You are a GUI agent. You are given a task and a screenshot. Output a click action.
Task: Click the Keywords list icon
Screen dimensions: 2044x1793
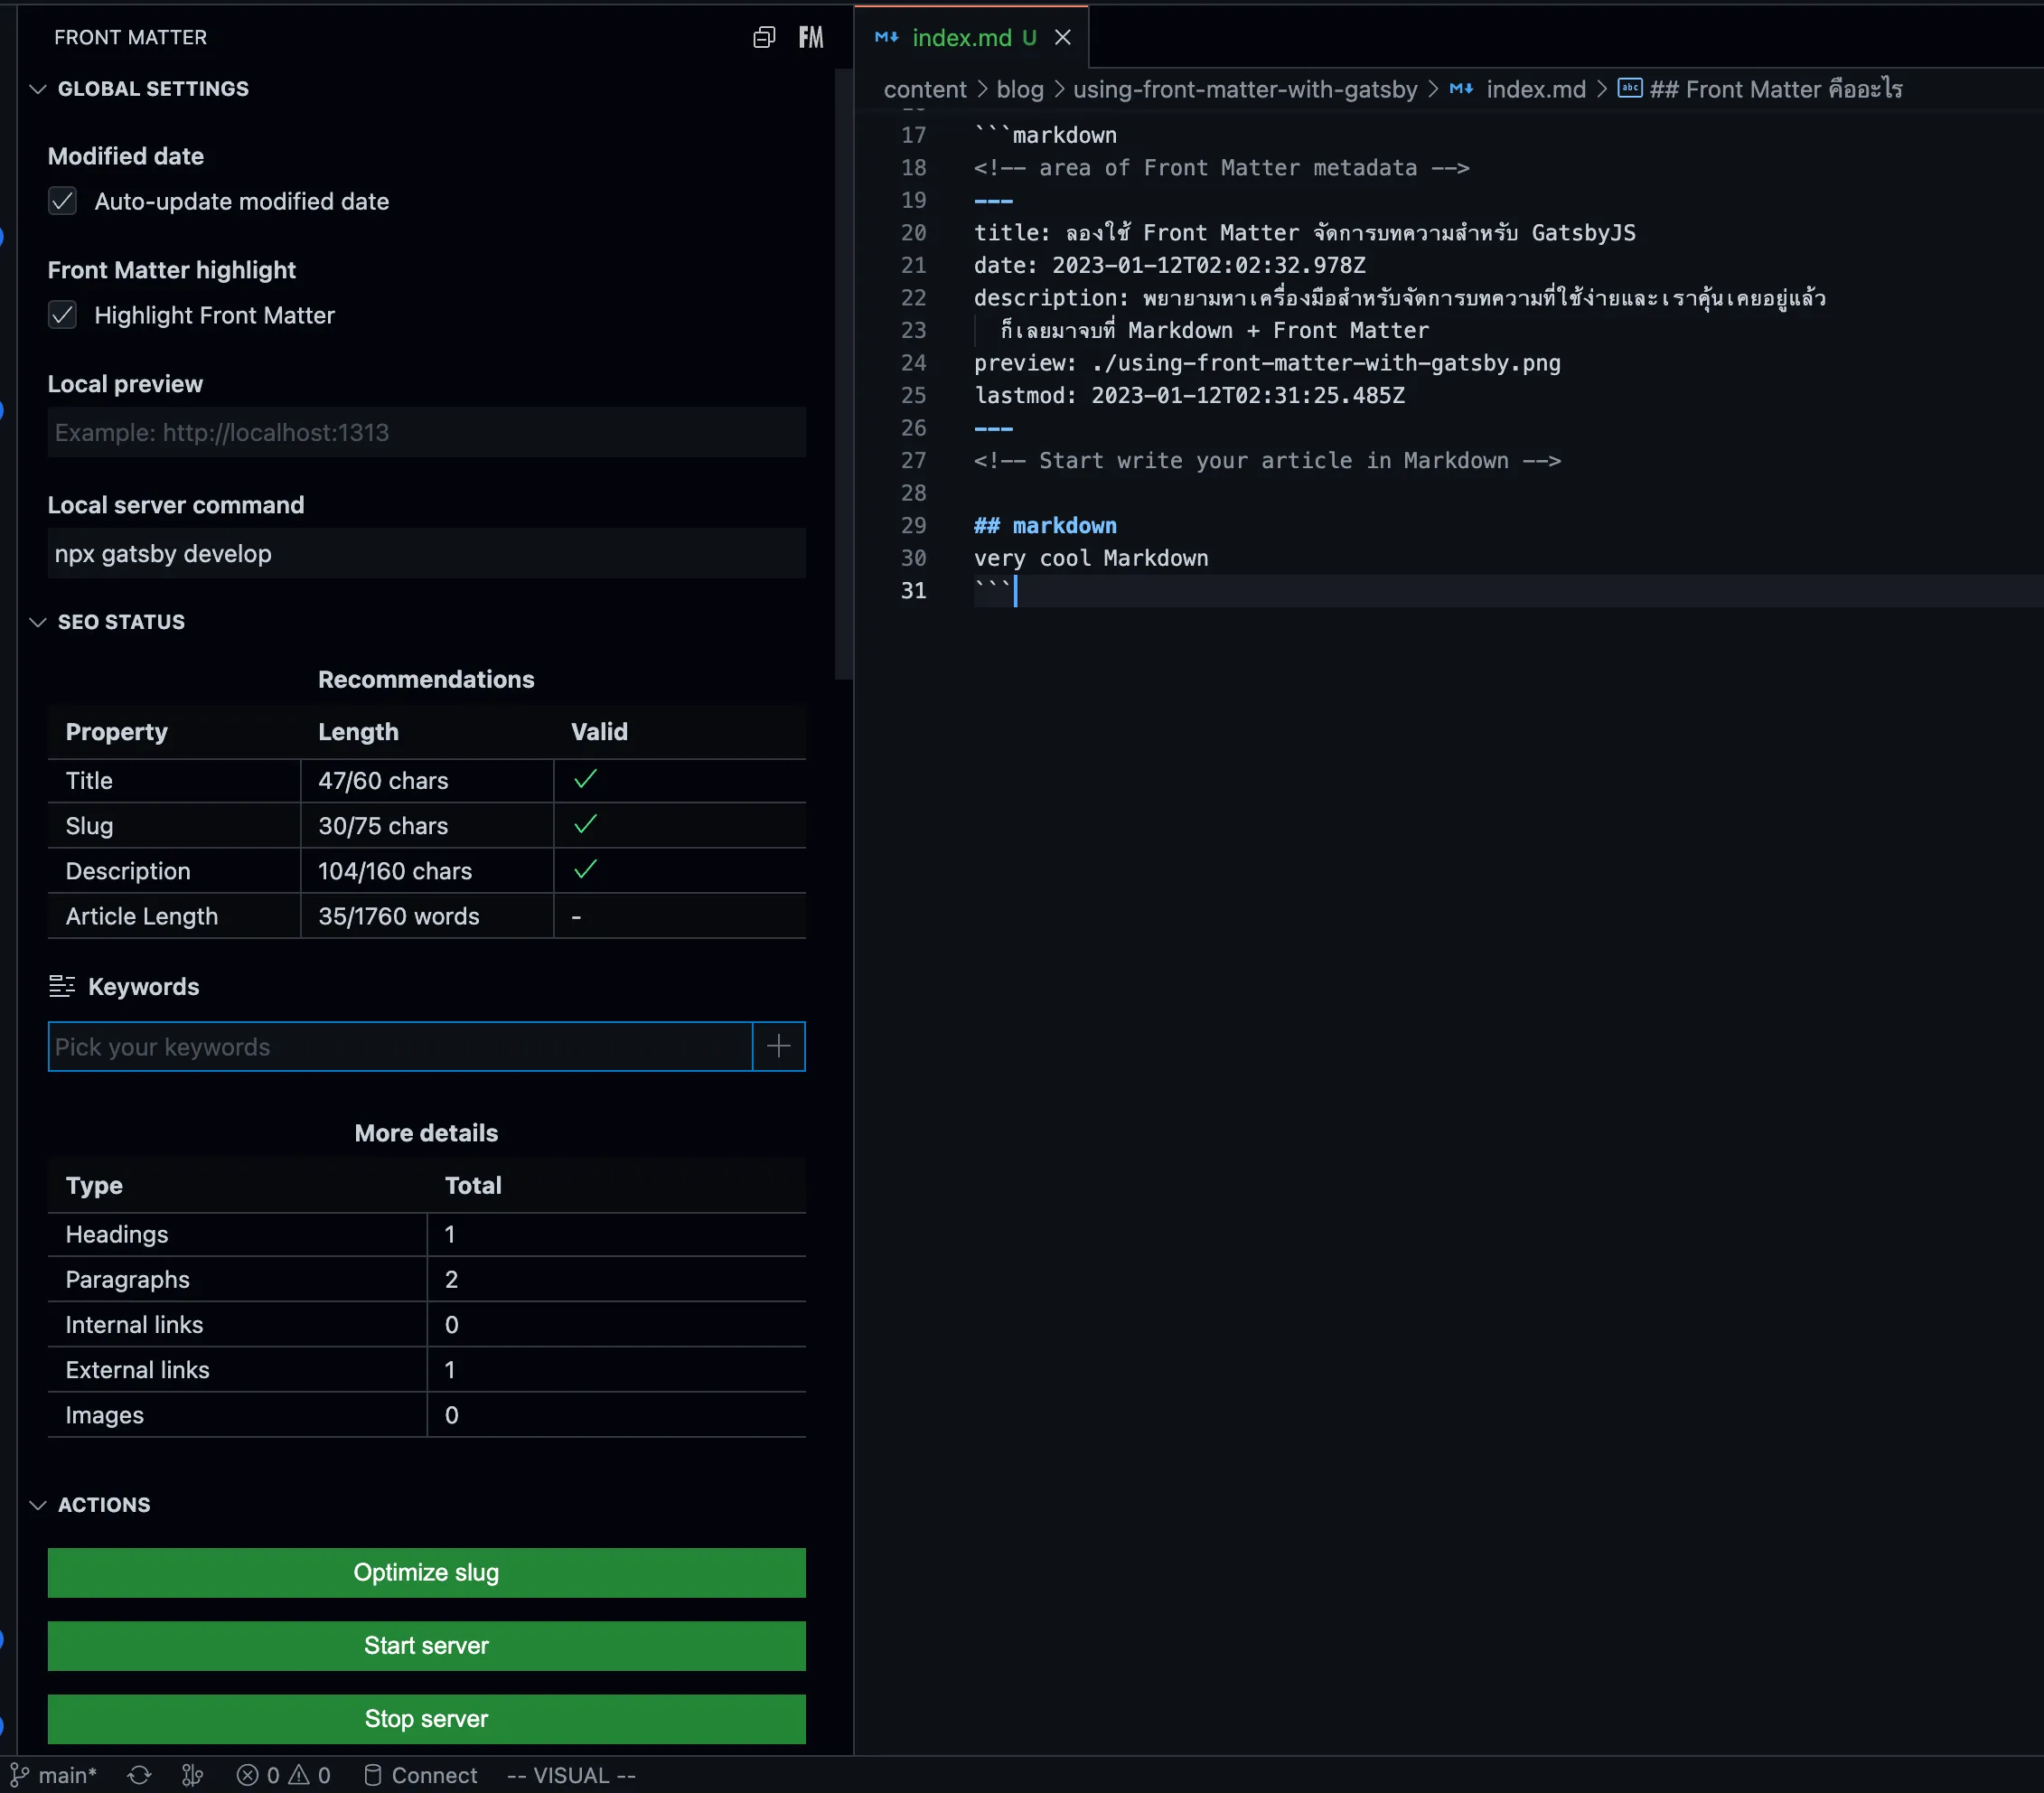pos(62,987)
